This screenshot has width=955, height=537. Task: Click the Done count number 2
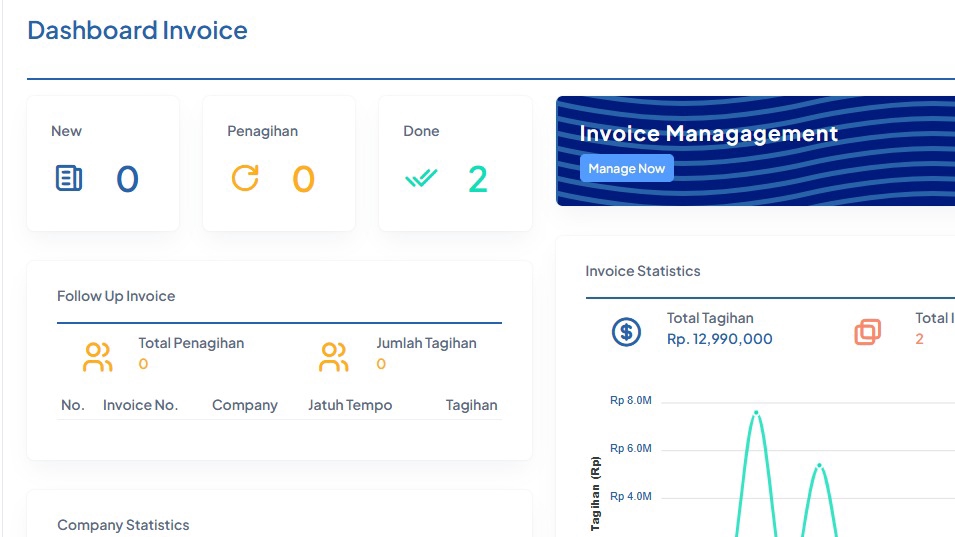478,179
